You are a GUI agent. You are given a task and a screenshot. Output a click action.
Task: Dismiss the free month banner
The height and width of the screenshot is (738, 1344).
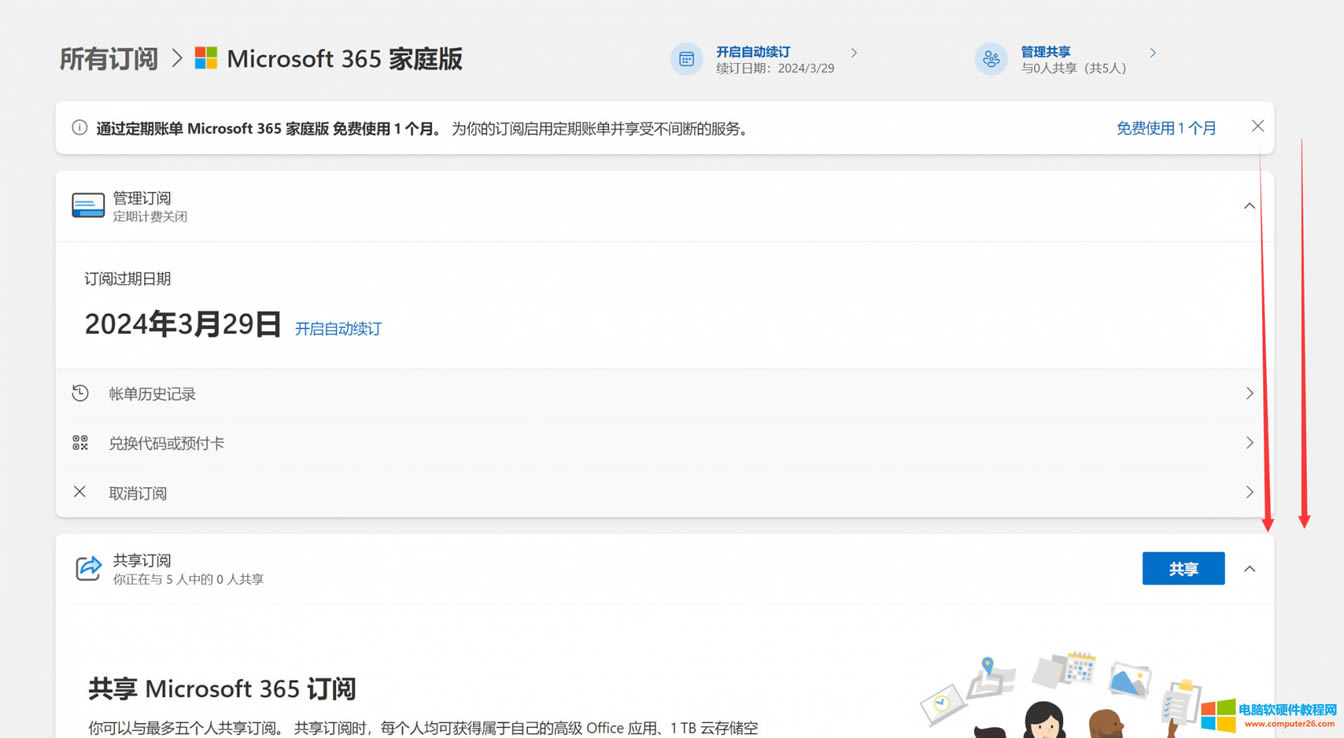1257,126
